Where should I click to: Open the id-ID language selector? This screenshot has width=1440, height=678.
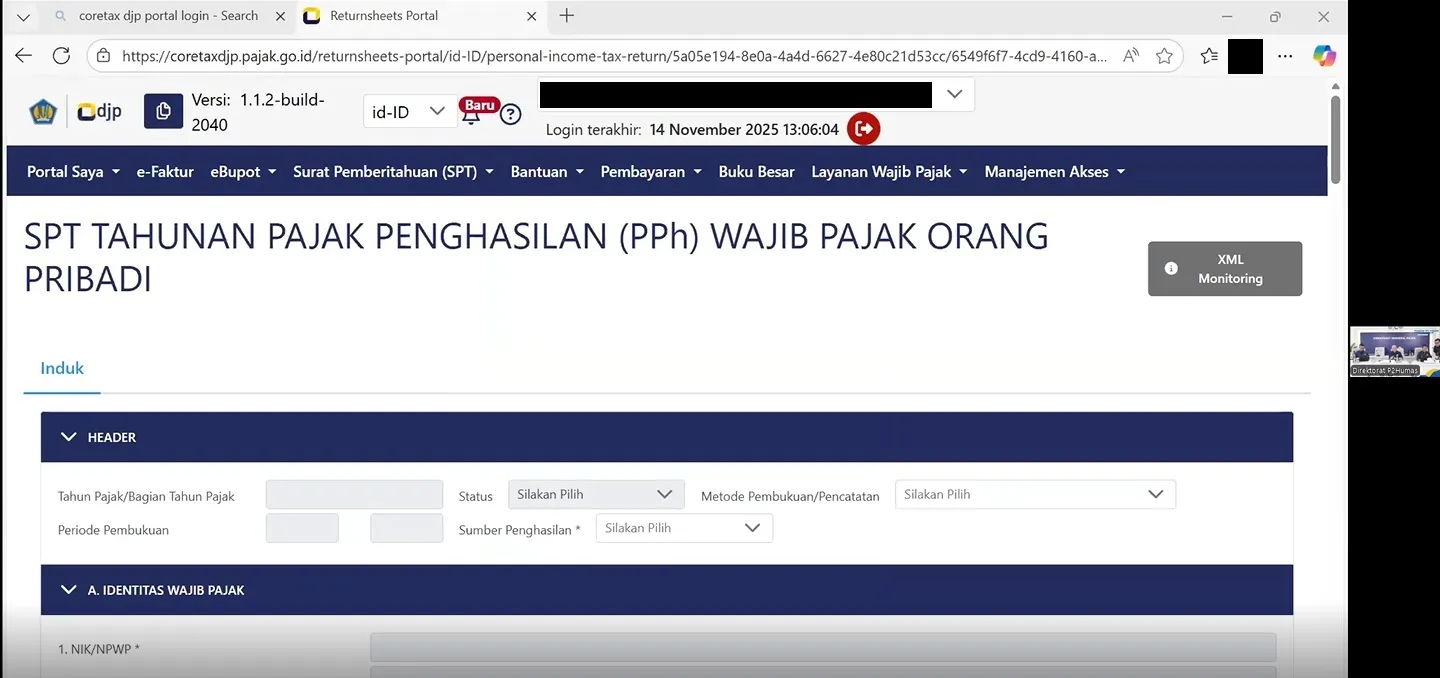coord(408,111)
